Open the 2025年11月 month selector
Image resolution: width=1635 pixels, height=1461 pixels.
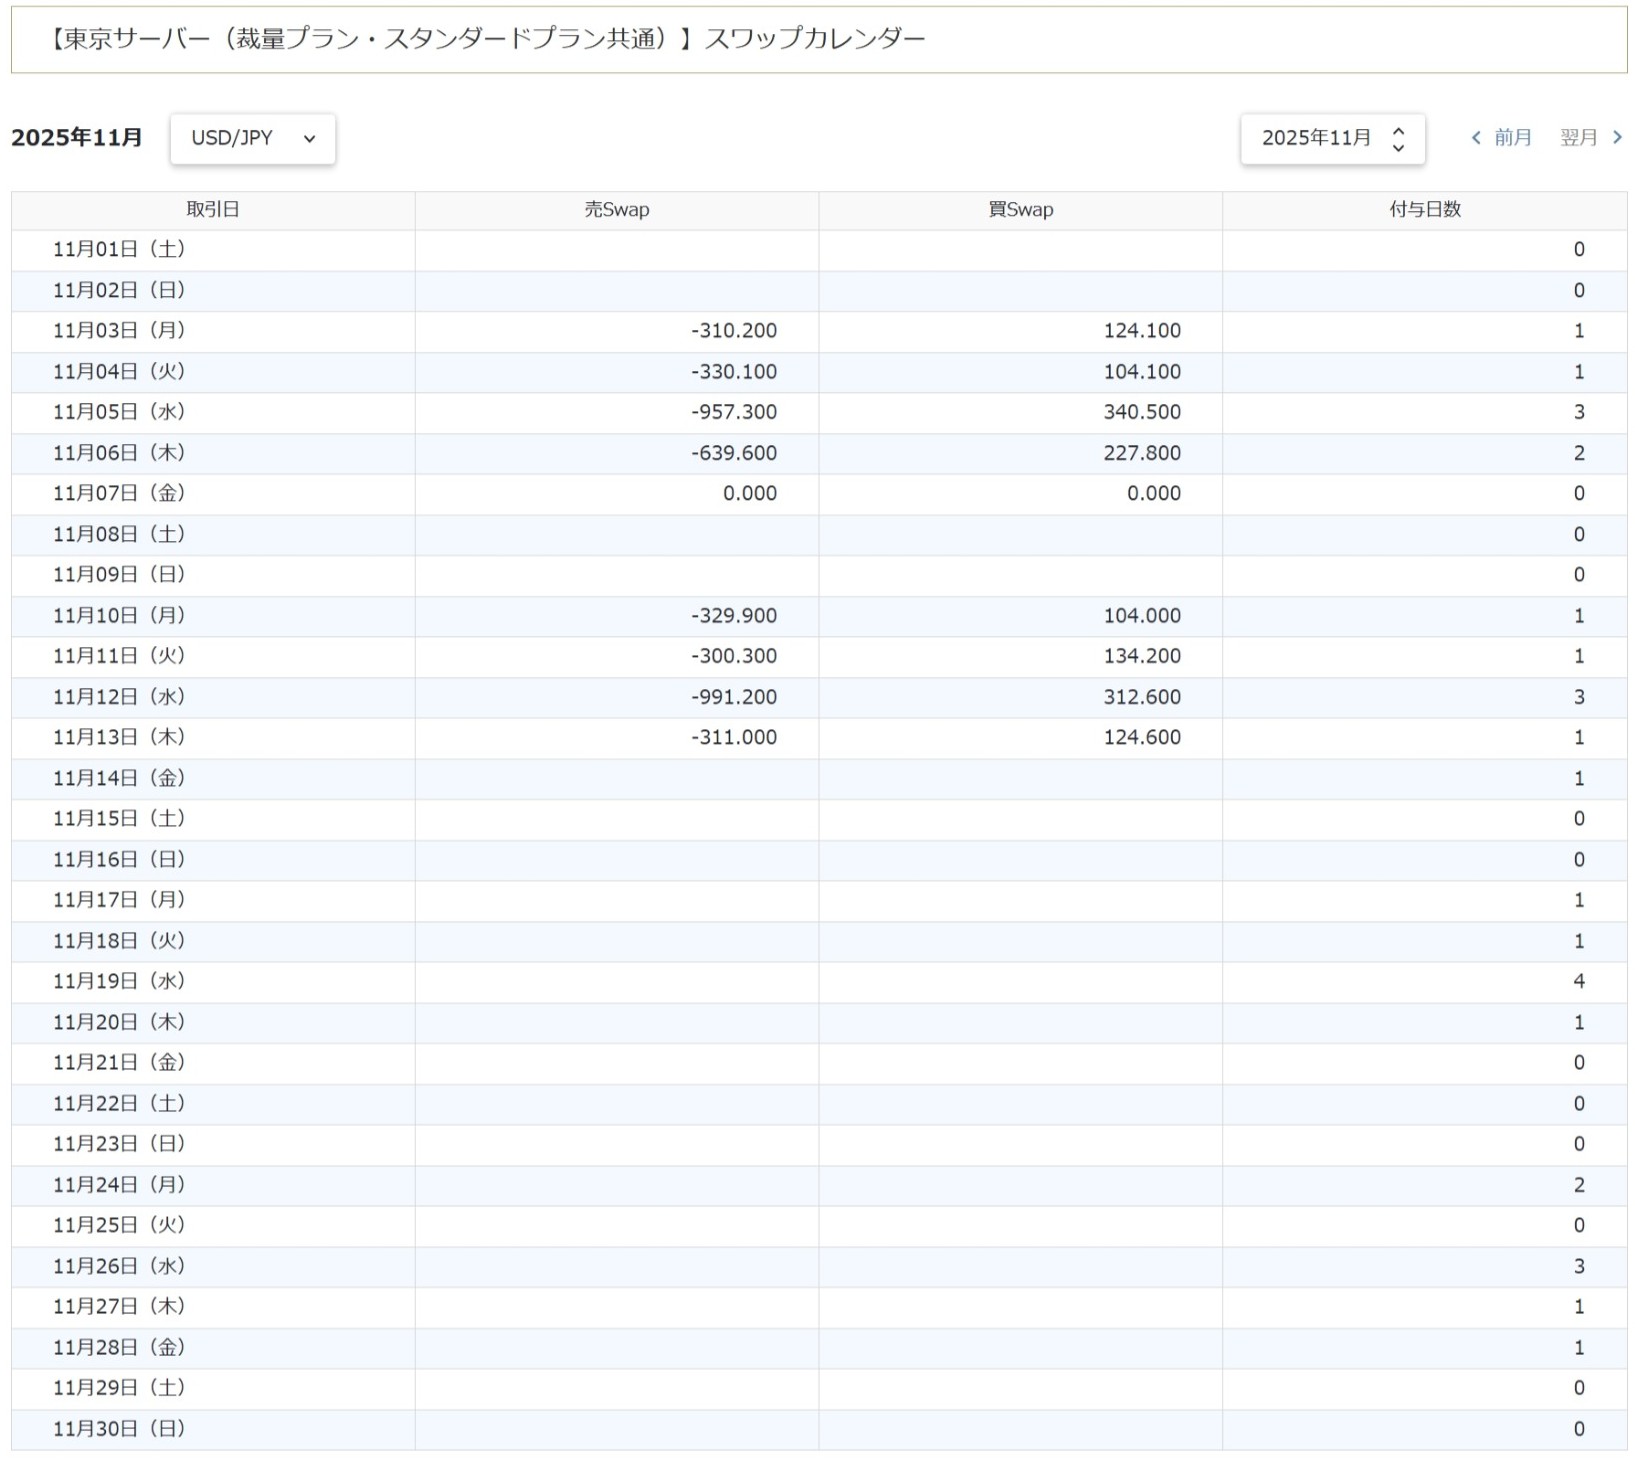pos(1333,138)
